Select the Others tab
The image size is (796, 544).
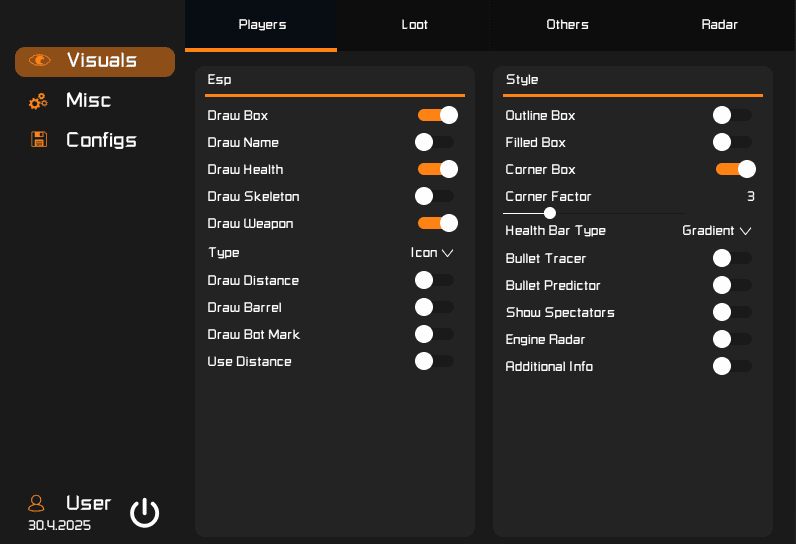click(567, 25)
